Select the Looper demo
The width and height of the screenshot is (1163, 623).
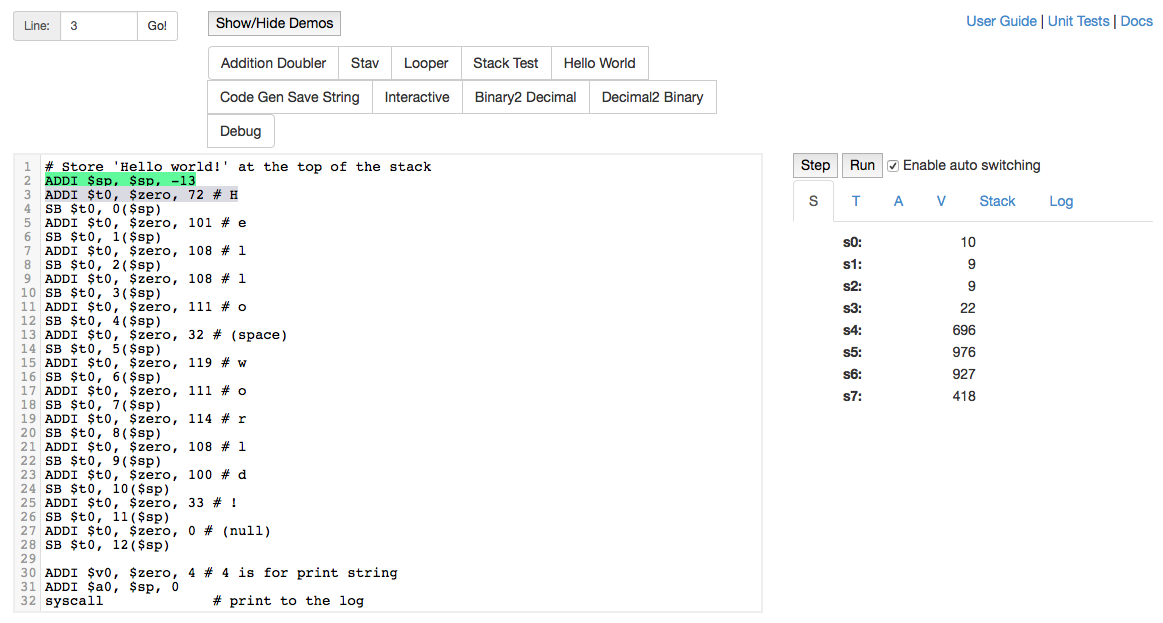point(426,63)
